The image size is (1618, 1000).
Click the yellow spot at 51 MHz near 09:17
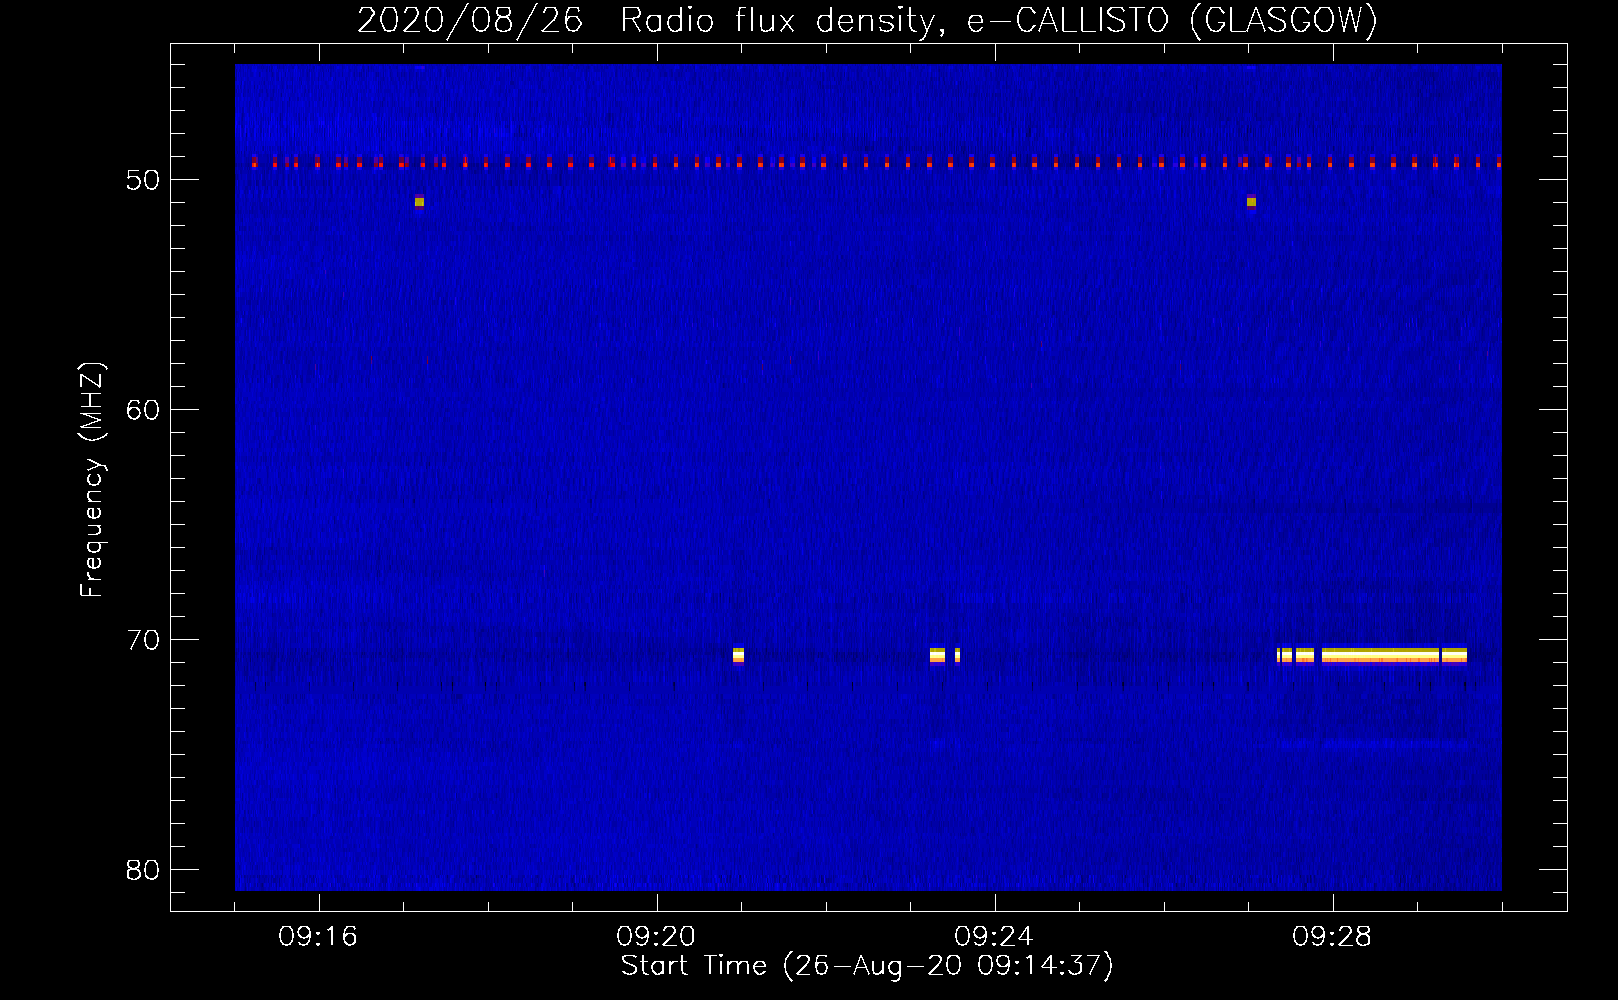(x=419, y=202)
